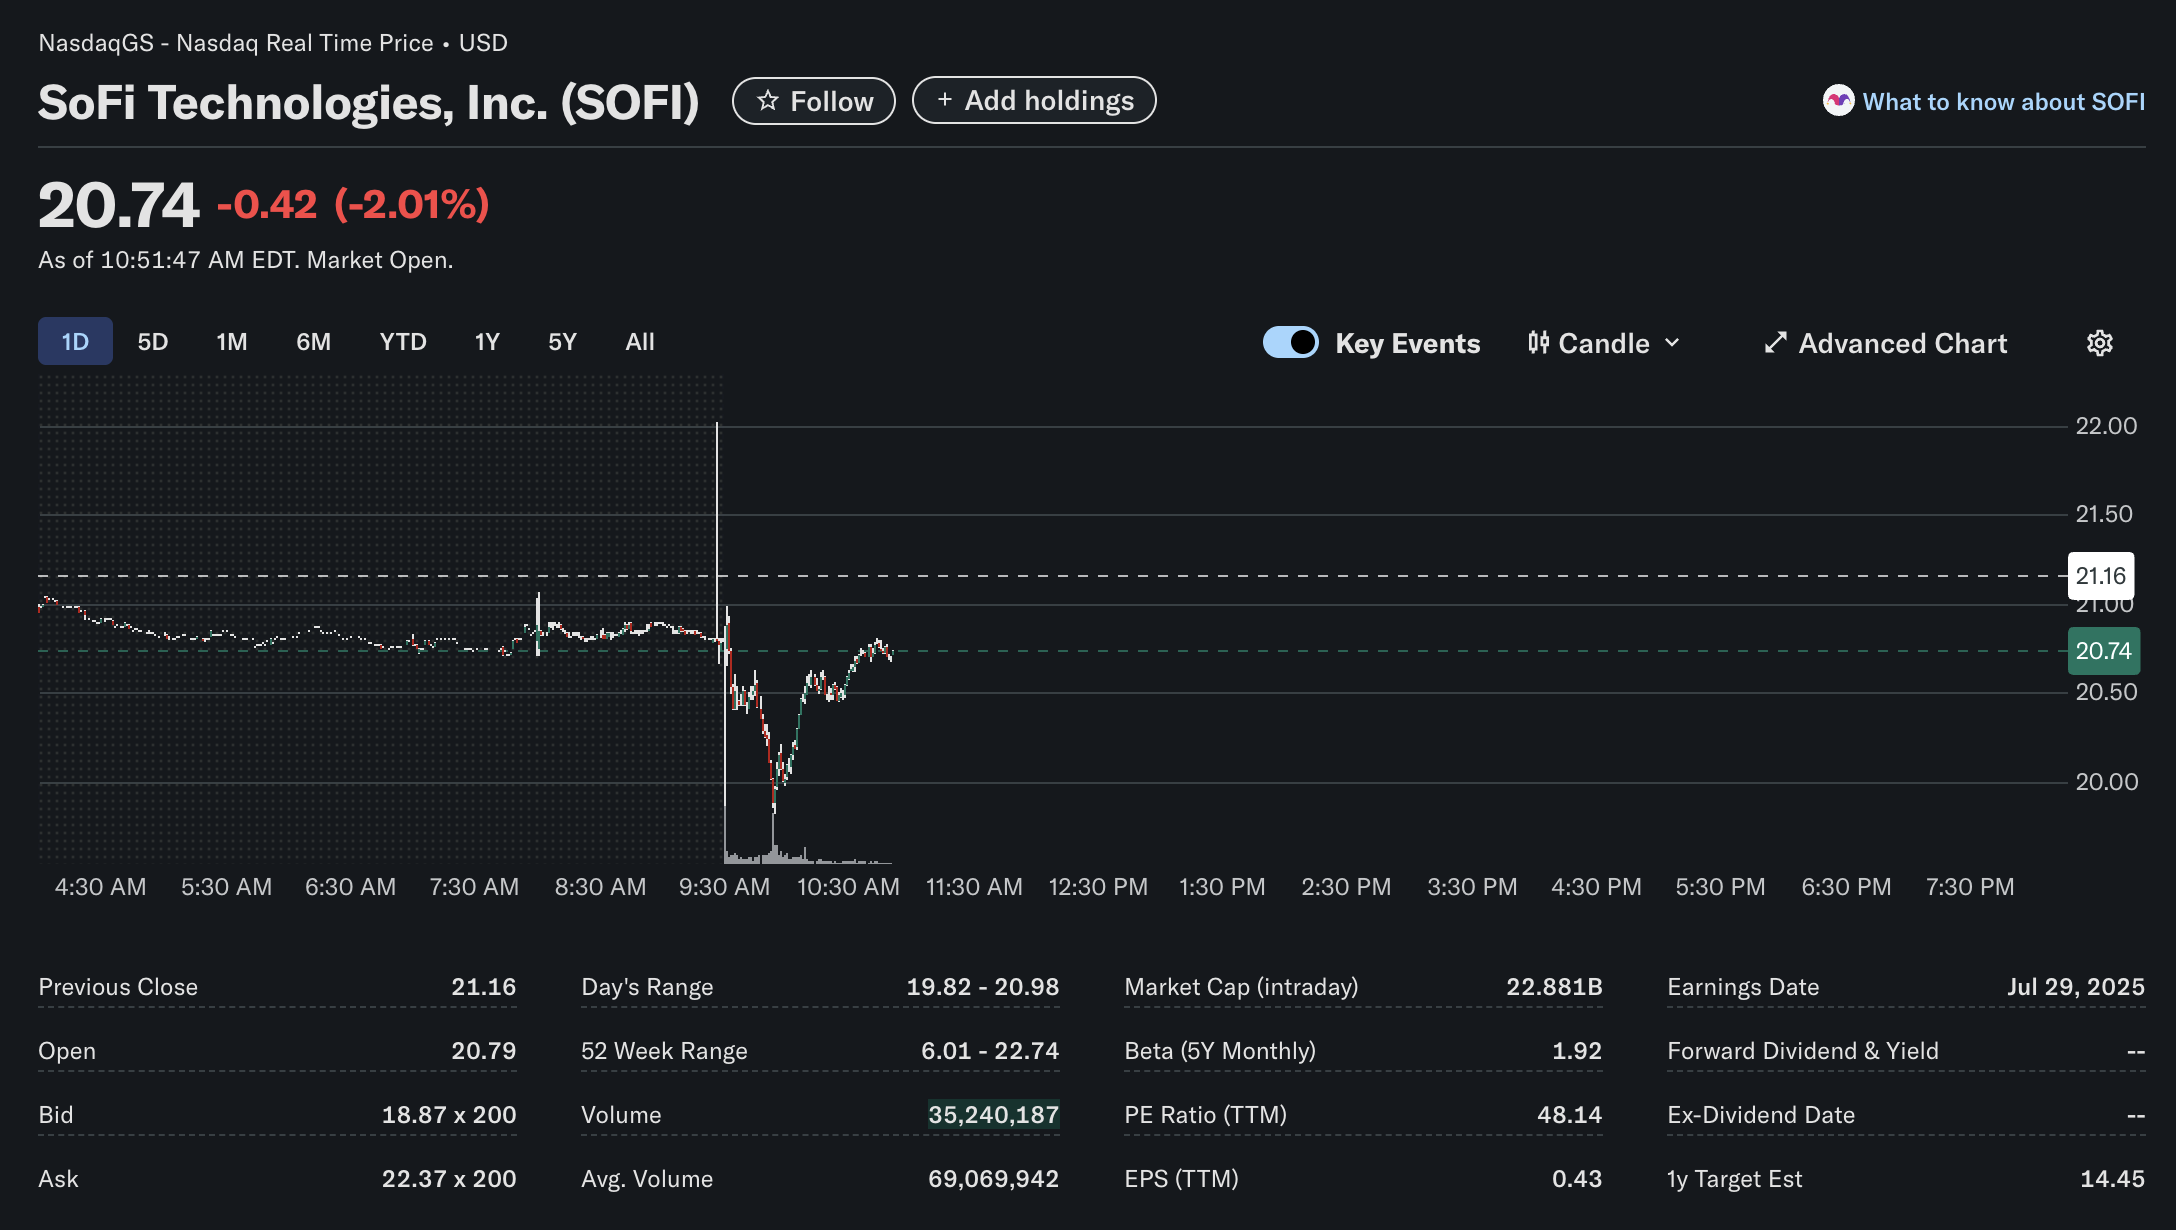Click the SoFi Technologies, Inc. (SOFI) title
This screenshot has height=1230, width=2176.
[x=369, y=102]
